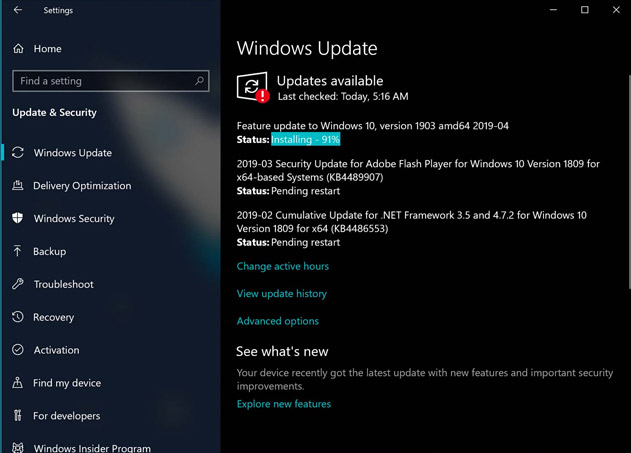631x453 pixels.
Task: Click the Find a setting search box
Action: [111, 81]
